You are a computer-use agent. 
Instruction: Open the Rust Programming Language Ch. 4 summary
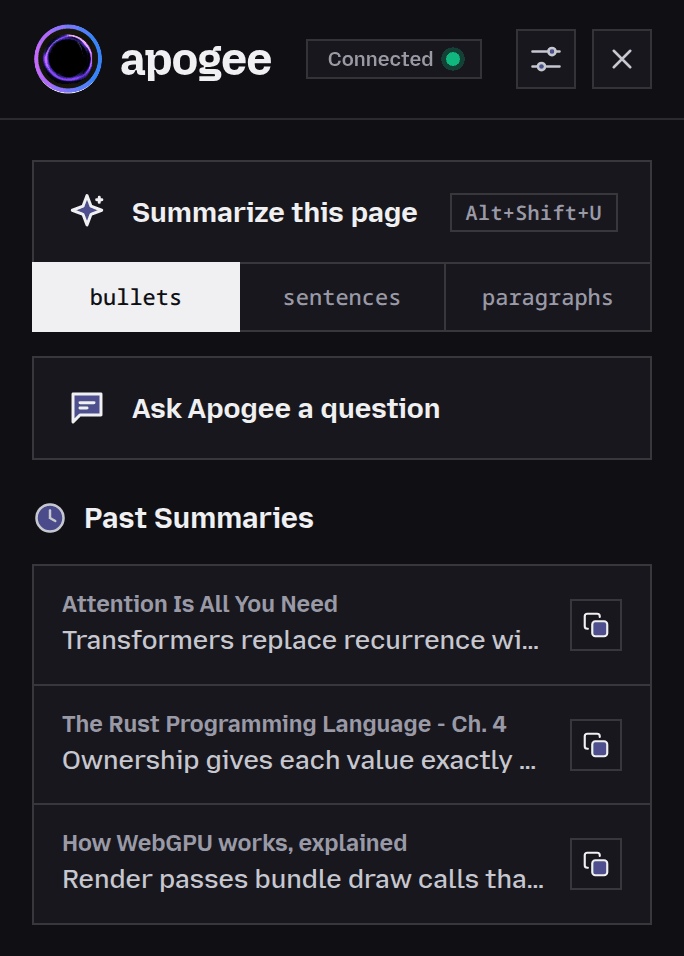(341, 744)
